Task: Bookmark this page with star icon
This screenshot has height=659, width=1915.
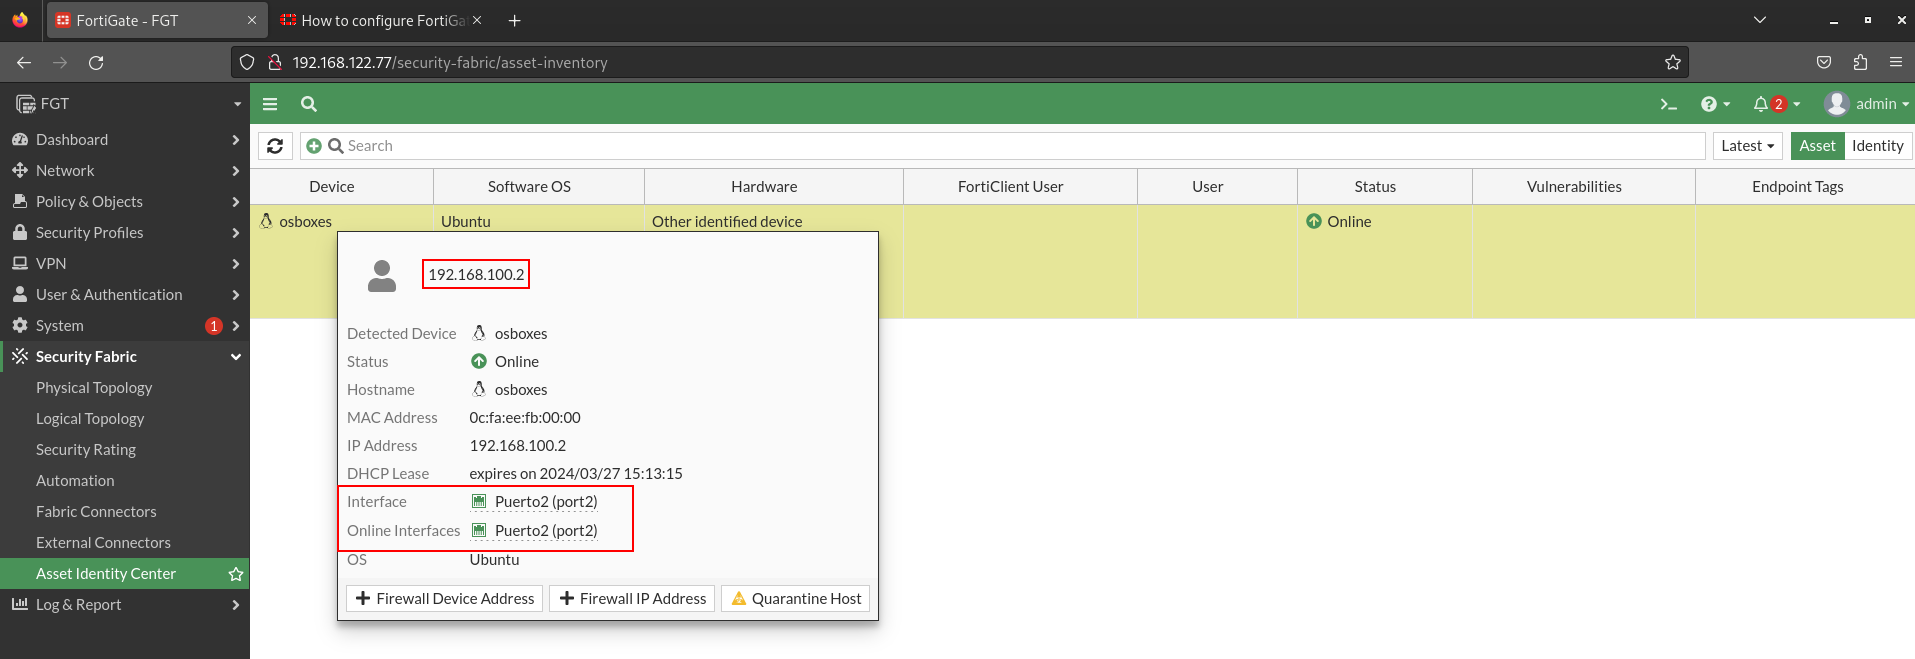Action: click(1672, 63)
